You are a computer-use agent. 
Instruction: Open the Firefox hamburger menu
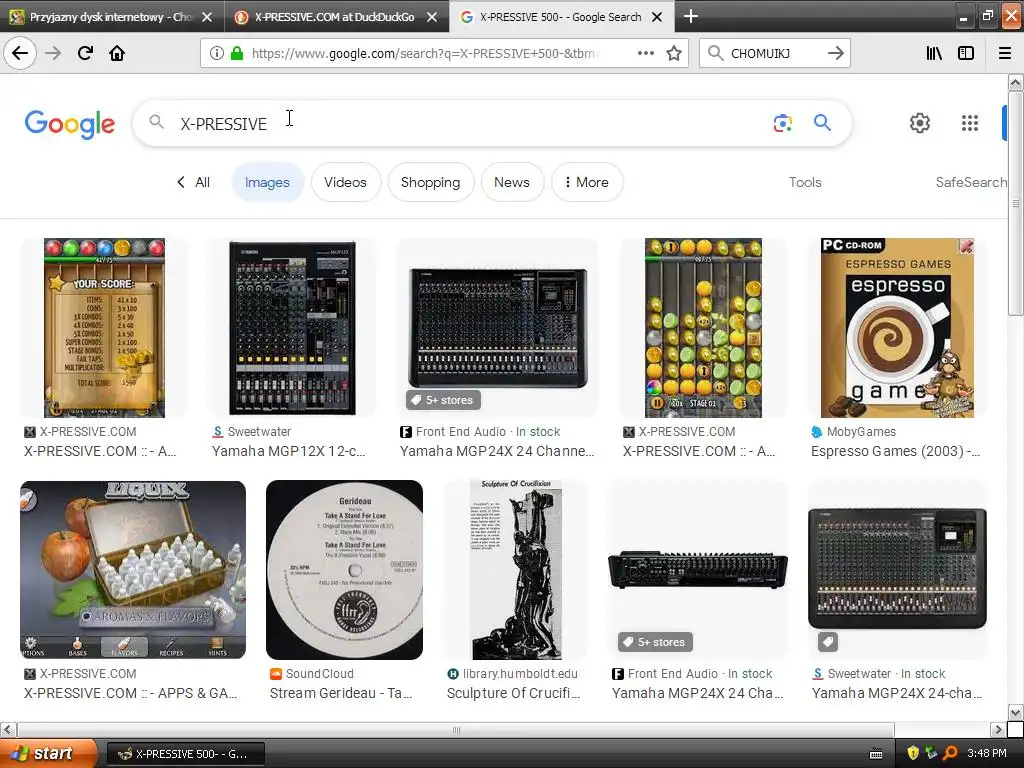(1004, 53)
